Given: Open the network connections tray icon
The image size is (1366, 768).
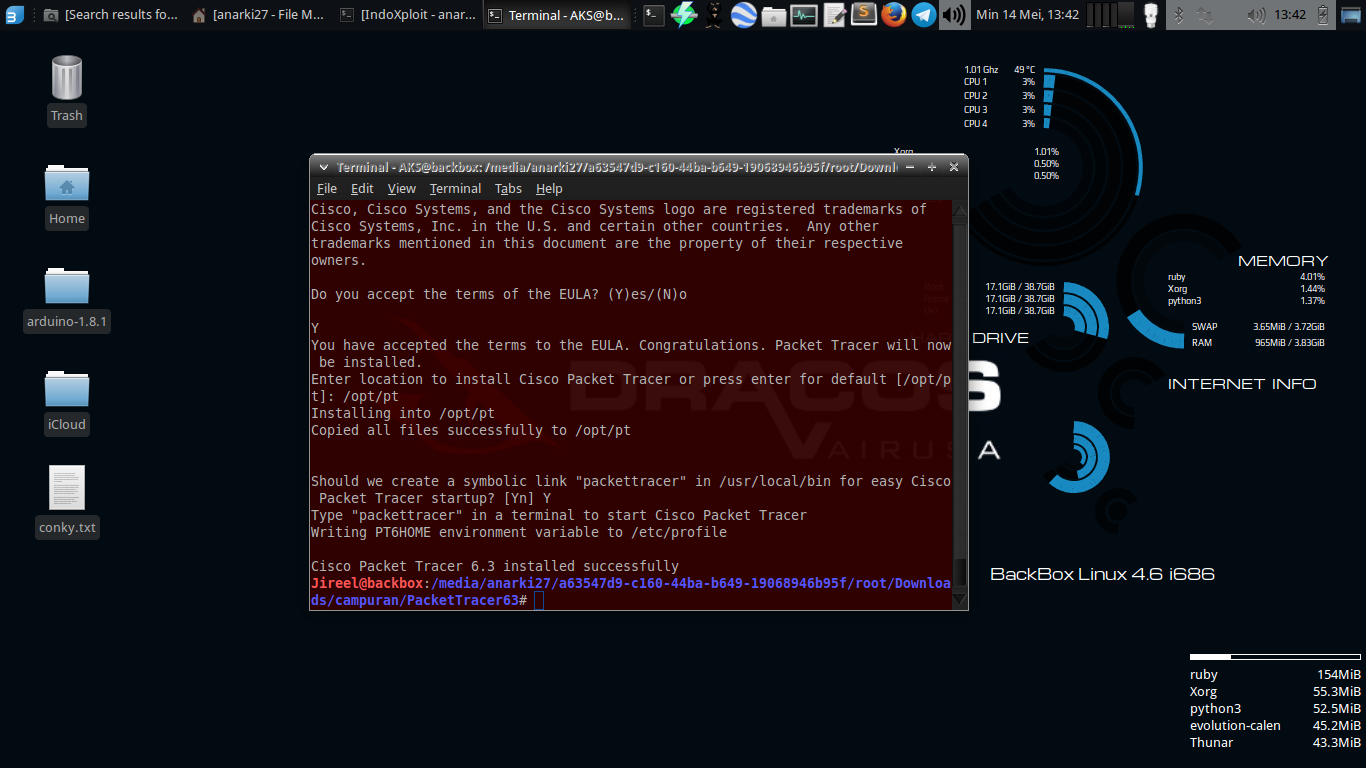Looking at the screenshot, I should pyautogui.click(x=1203, y=15).
